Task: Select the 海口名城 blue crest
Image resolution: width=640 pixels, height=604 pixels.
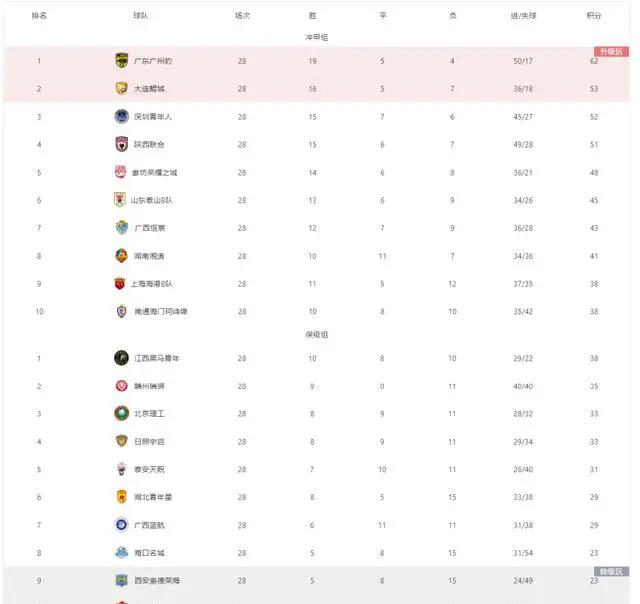Action: (x=121, y=552)
